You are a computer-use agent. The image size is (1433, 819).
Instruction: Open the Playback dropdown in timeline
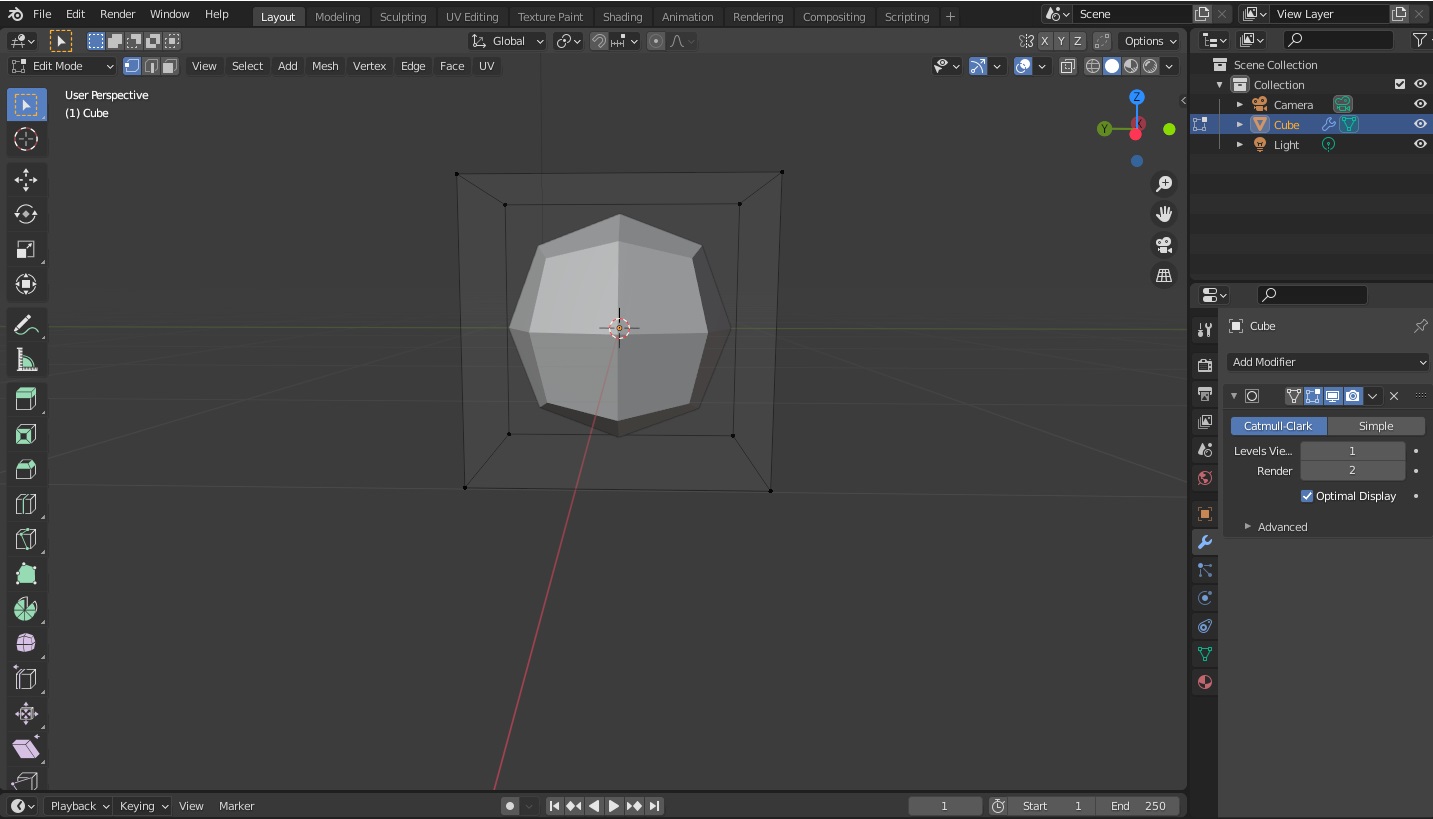point(80,806)
